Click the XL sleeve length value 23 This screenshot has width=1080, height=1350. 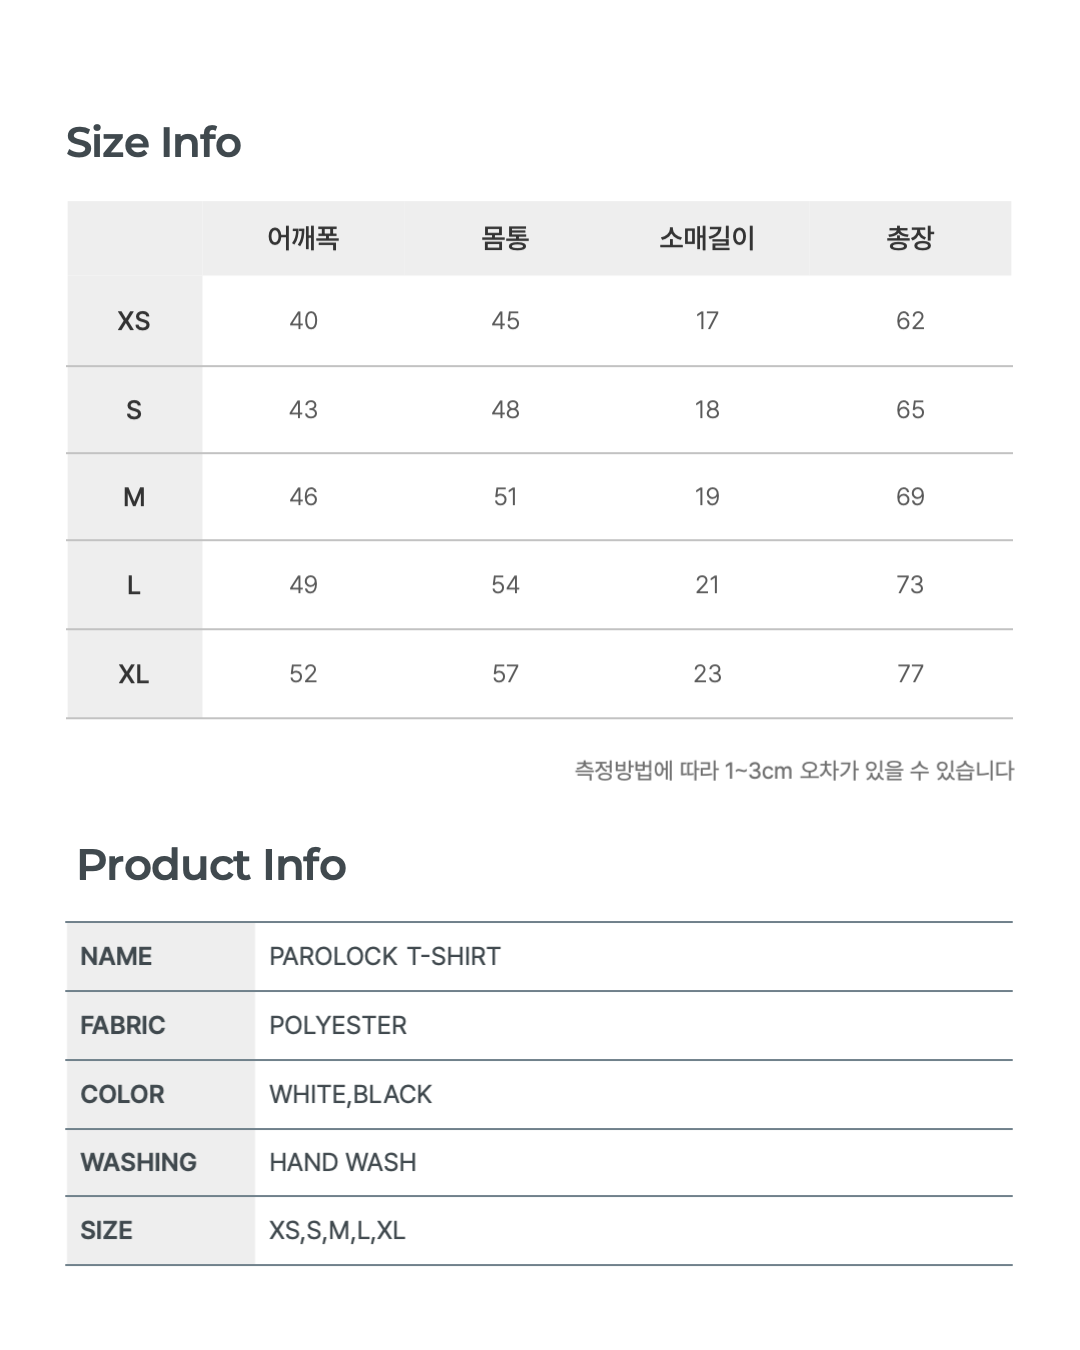(707, 674)
